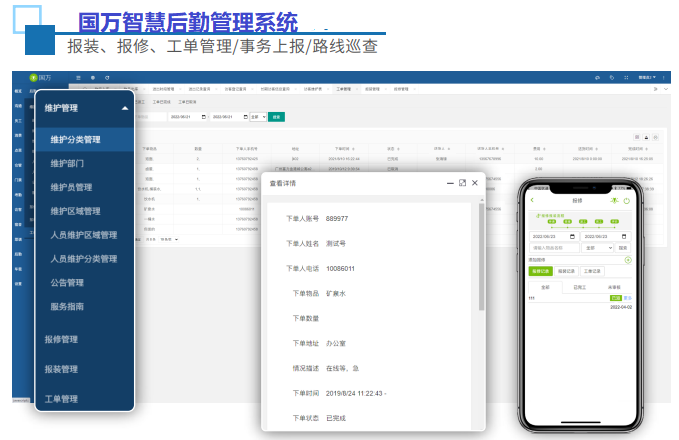The image size is (679, 440).
Task: Open the 全部 dropdown in phone app
Action: (596, 247)
